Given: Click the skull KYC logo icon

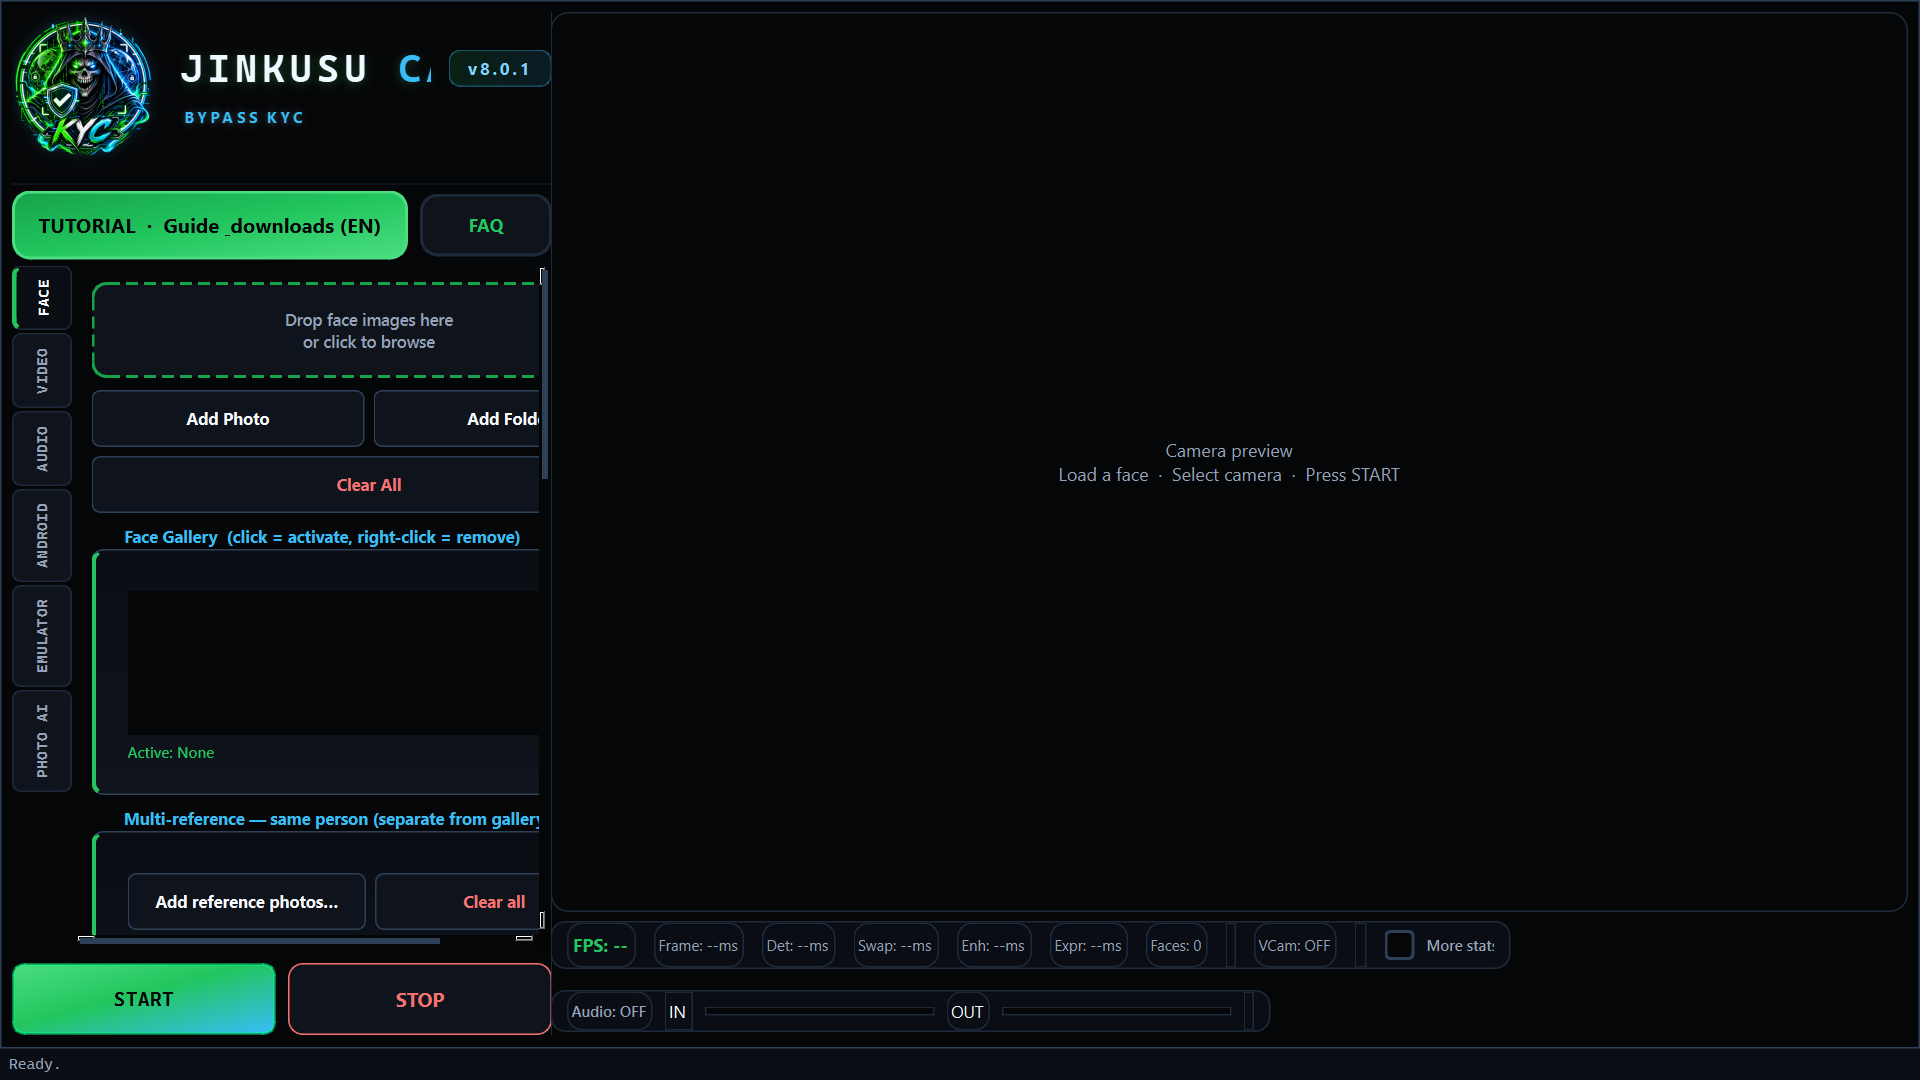Looking at the screenshot, I should point(83,88).
